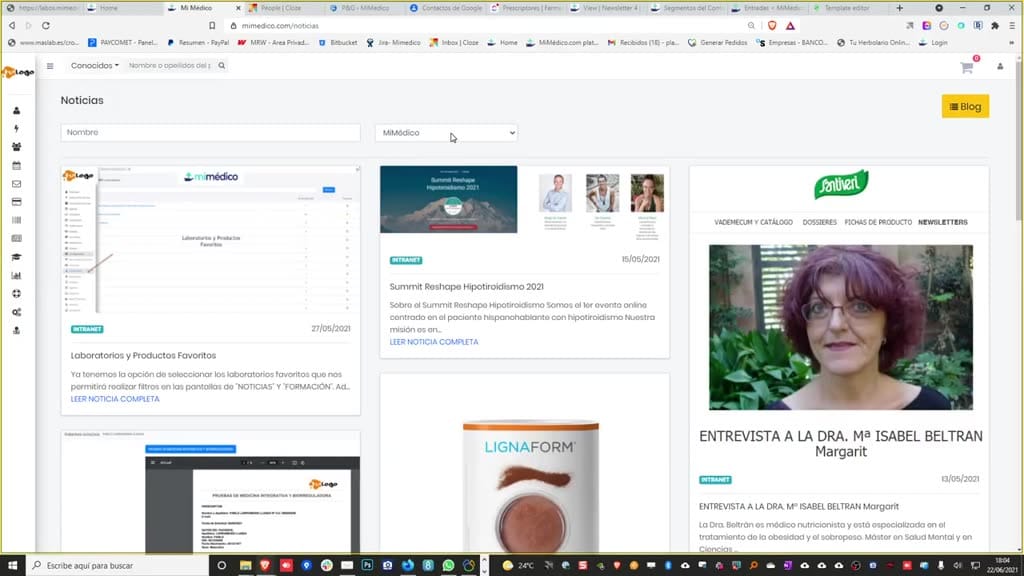Click the Dra. Isabel Beltran photo
1024x576 pixels.
click(840, 327)
